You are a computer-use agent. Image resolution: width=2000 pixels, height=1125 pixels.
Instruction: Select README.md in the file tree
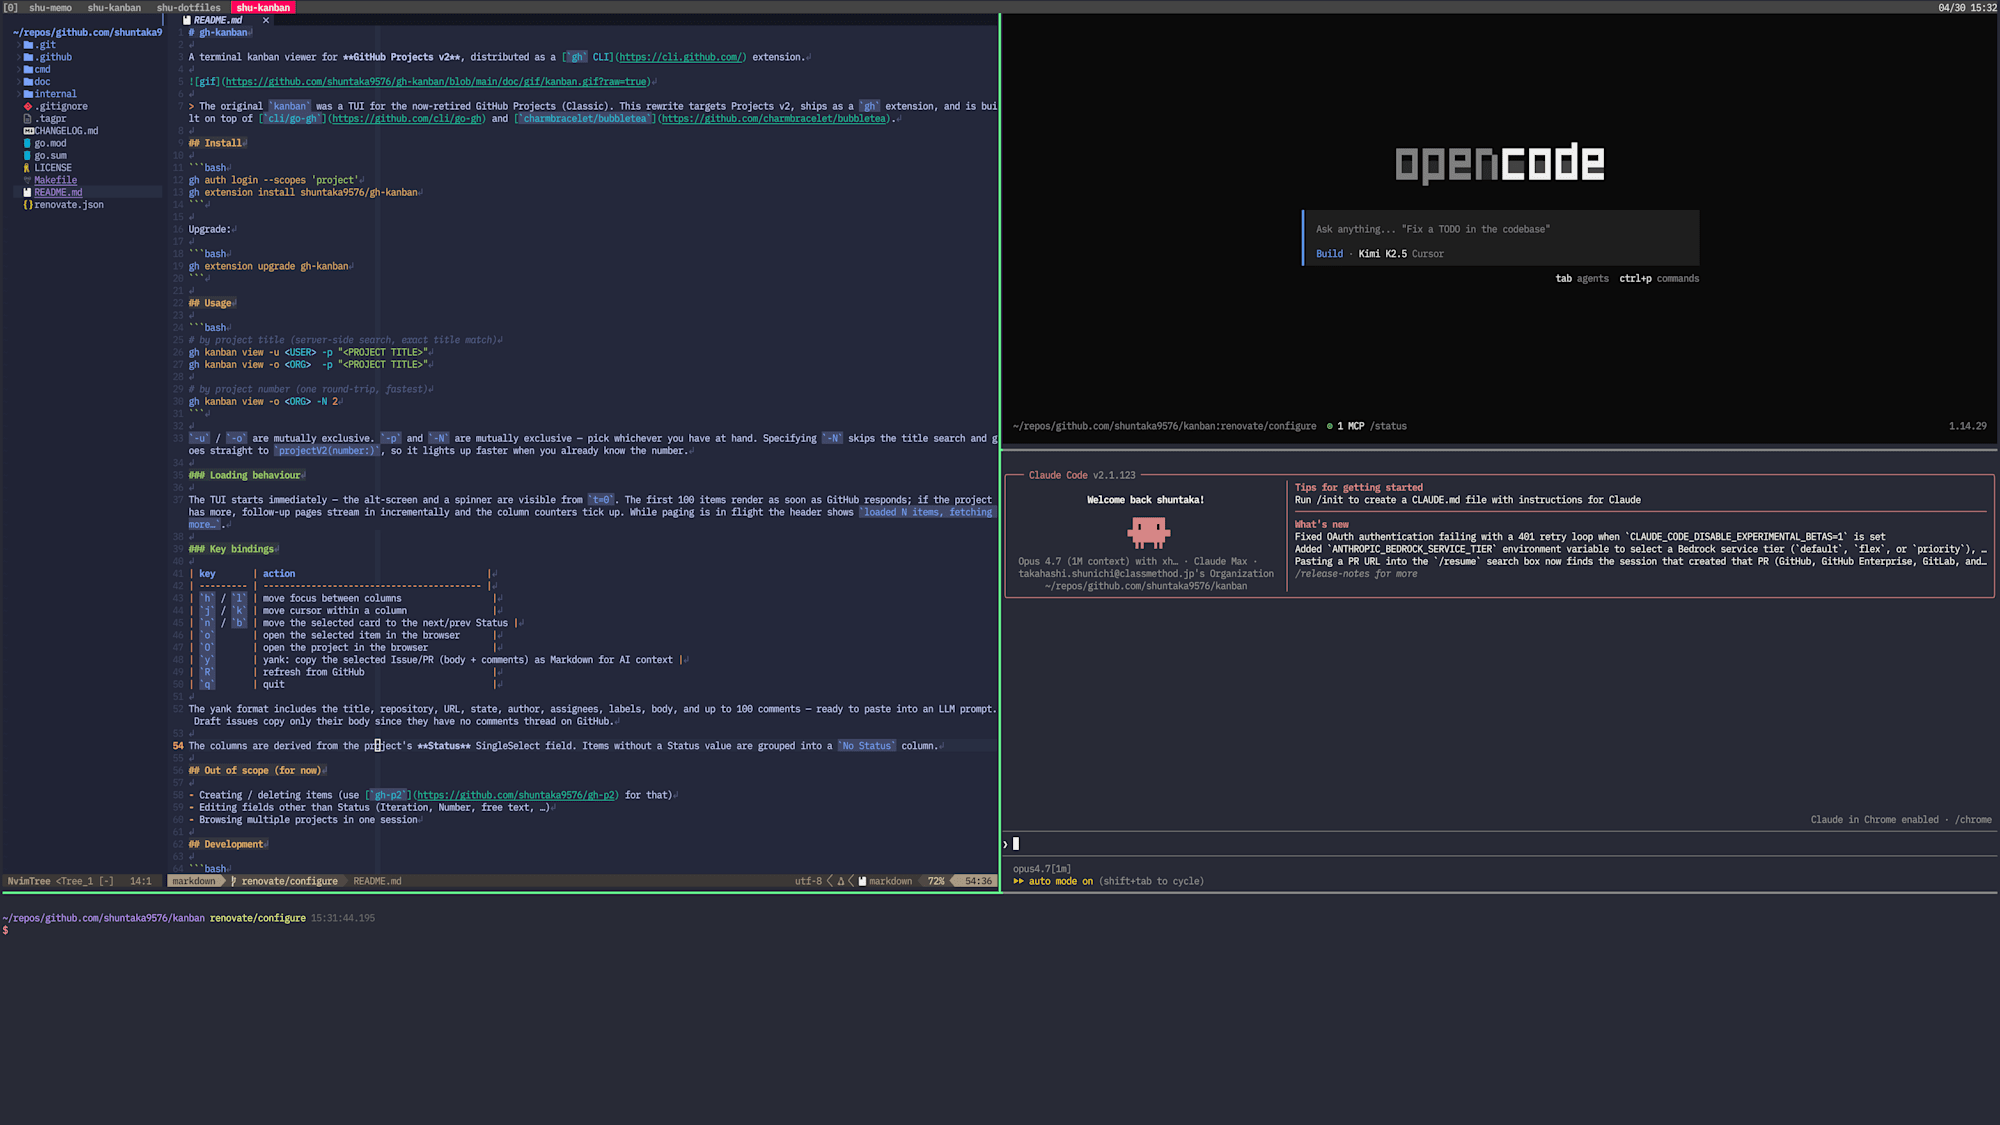click(58, 193)
